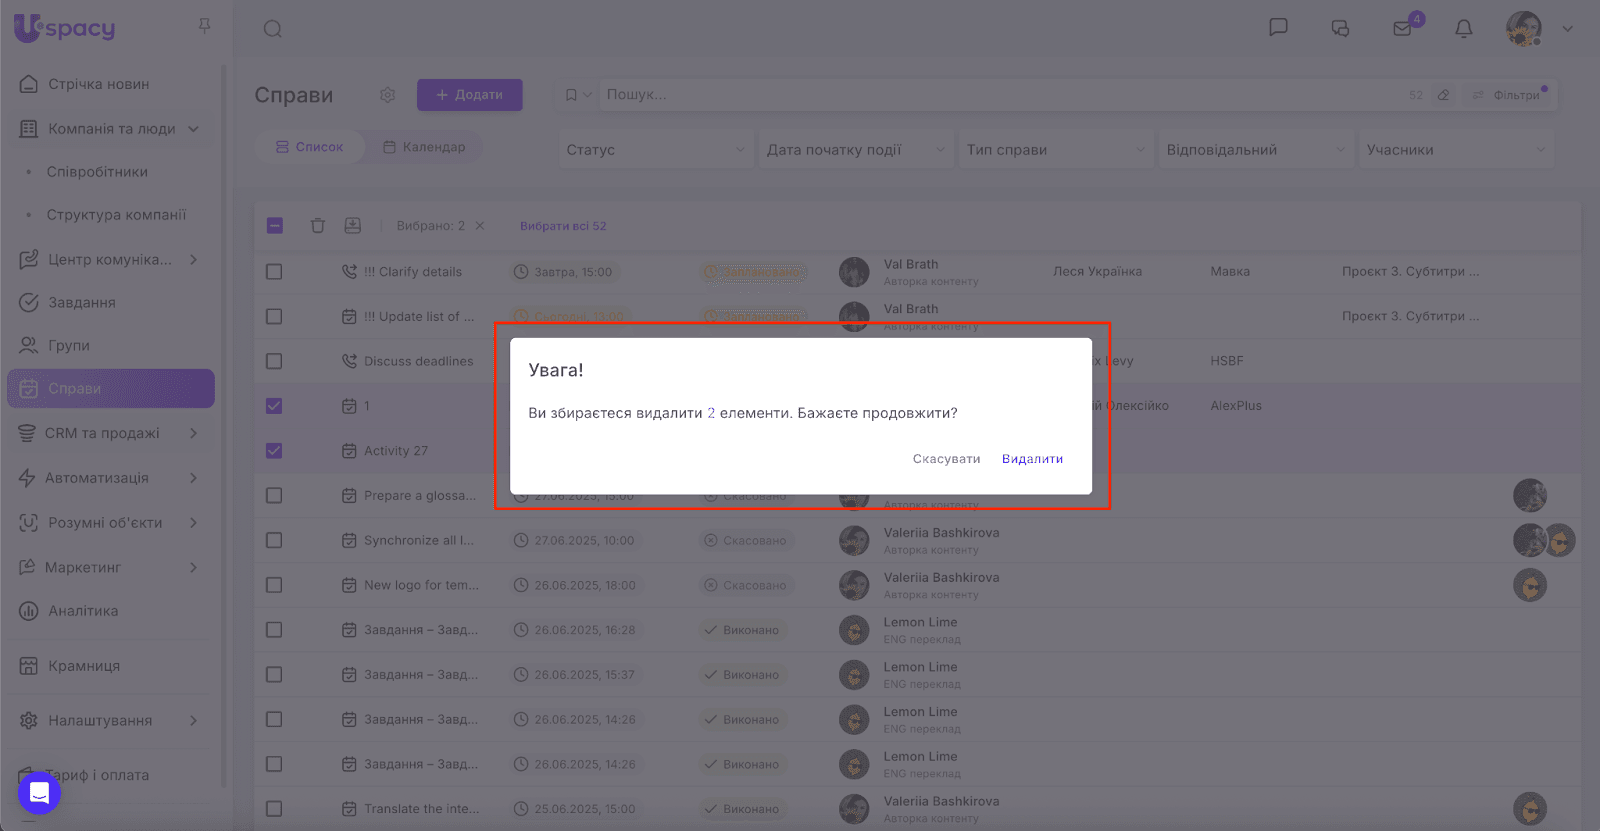Check the Discuss deadlines row checkbox
This screenshot has width=1600, height=831.
274,361
